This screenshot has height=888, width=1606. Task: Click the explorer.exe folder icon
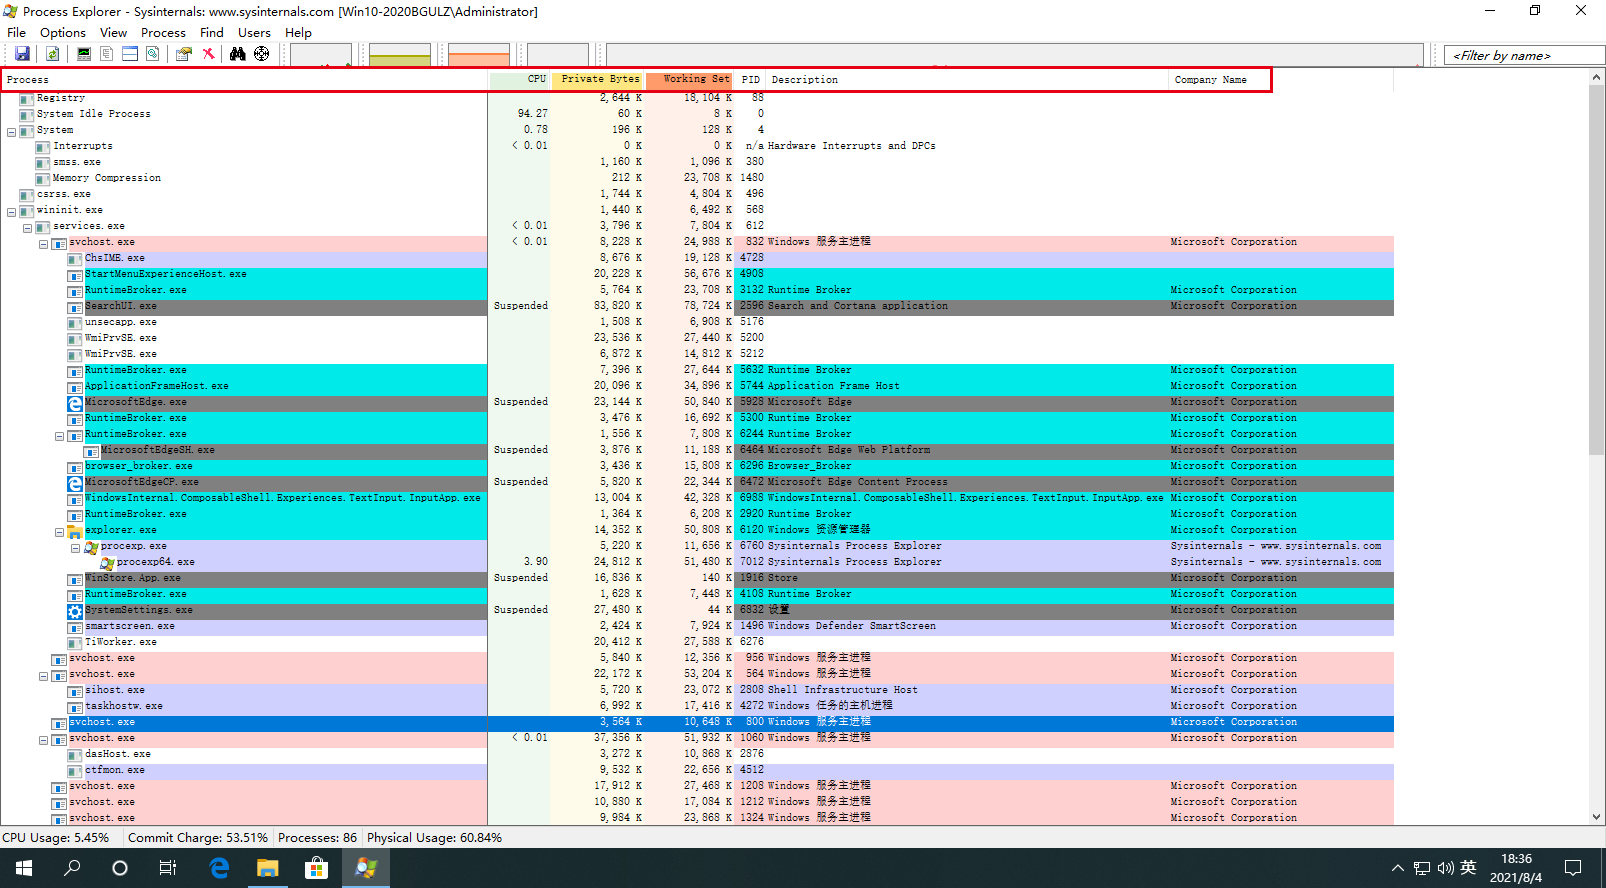point(75,531)
